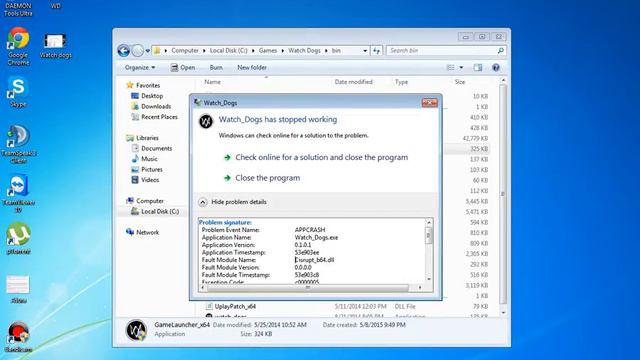Click the Open toolbar button
Screen dimensions: 640x360
pyautogui.click(x=183, y=68)
